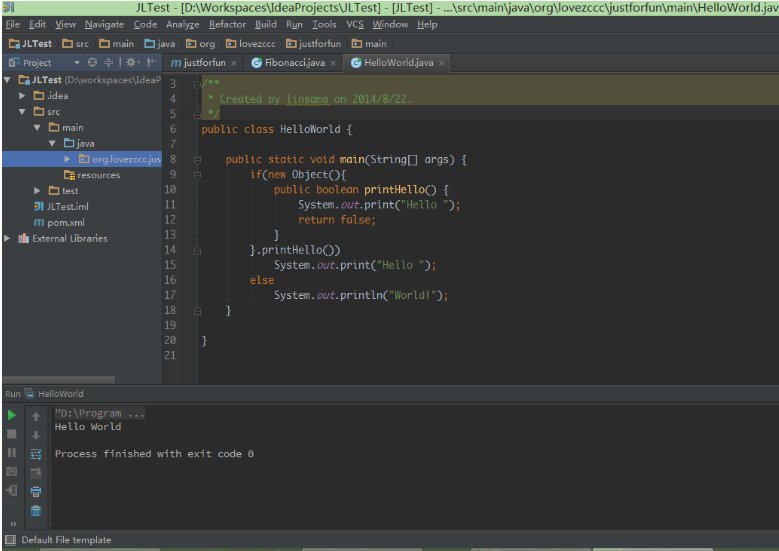Toggle tool window bars in status bar corner

point(10,540)
